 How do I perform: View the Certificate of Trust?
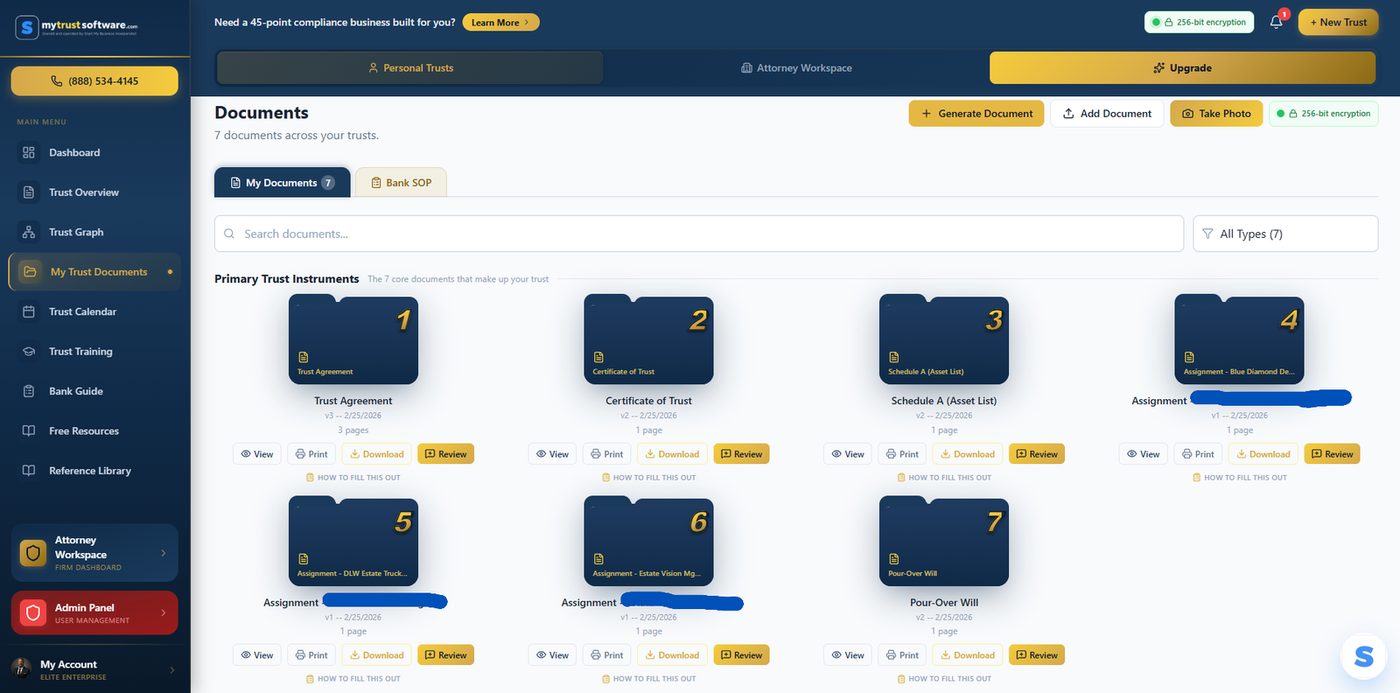[552, 454]
